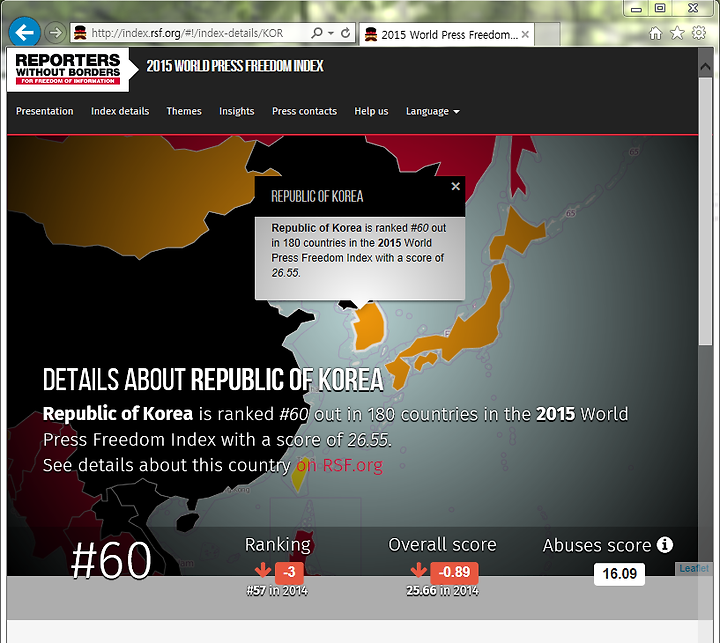Click the scrollbar up arrow
This screenshot has height=643, width=720.
tap(705, 67)
